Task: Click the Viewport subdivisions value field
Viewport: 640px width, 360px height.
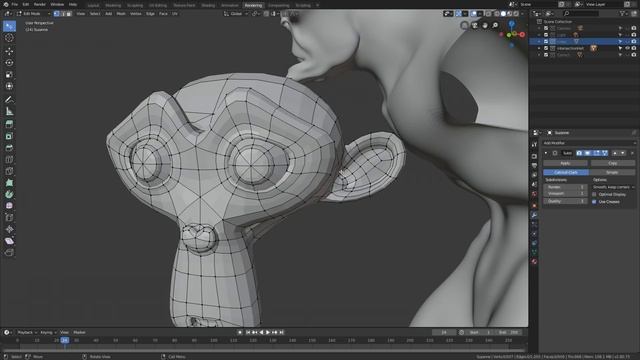Action: coord(565,193)
